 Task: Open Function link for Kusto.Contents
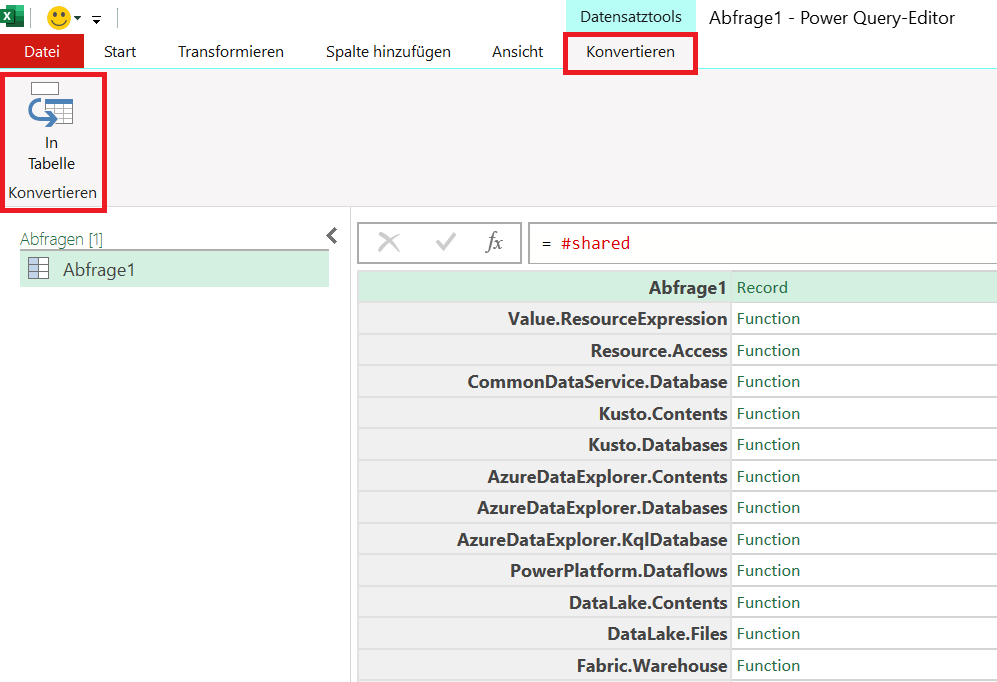[768, 413]
